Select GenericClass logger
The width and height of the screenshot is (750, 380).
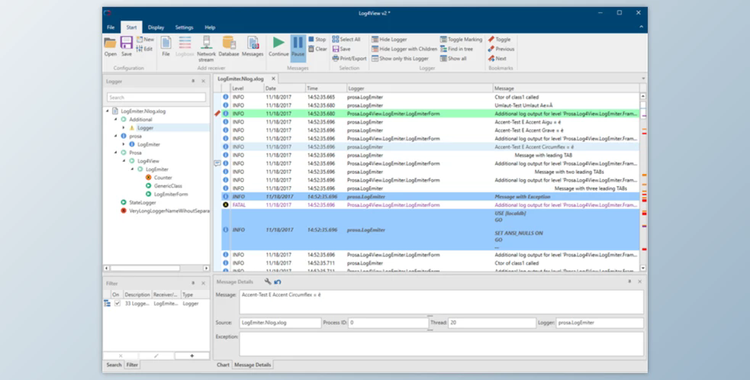[x=168, y=186]
